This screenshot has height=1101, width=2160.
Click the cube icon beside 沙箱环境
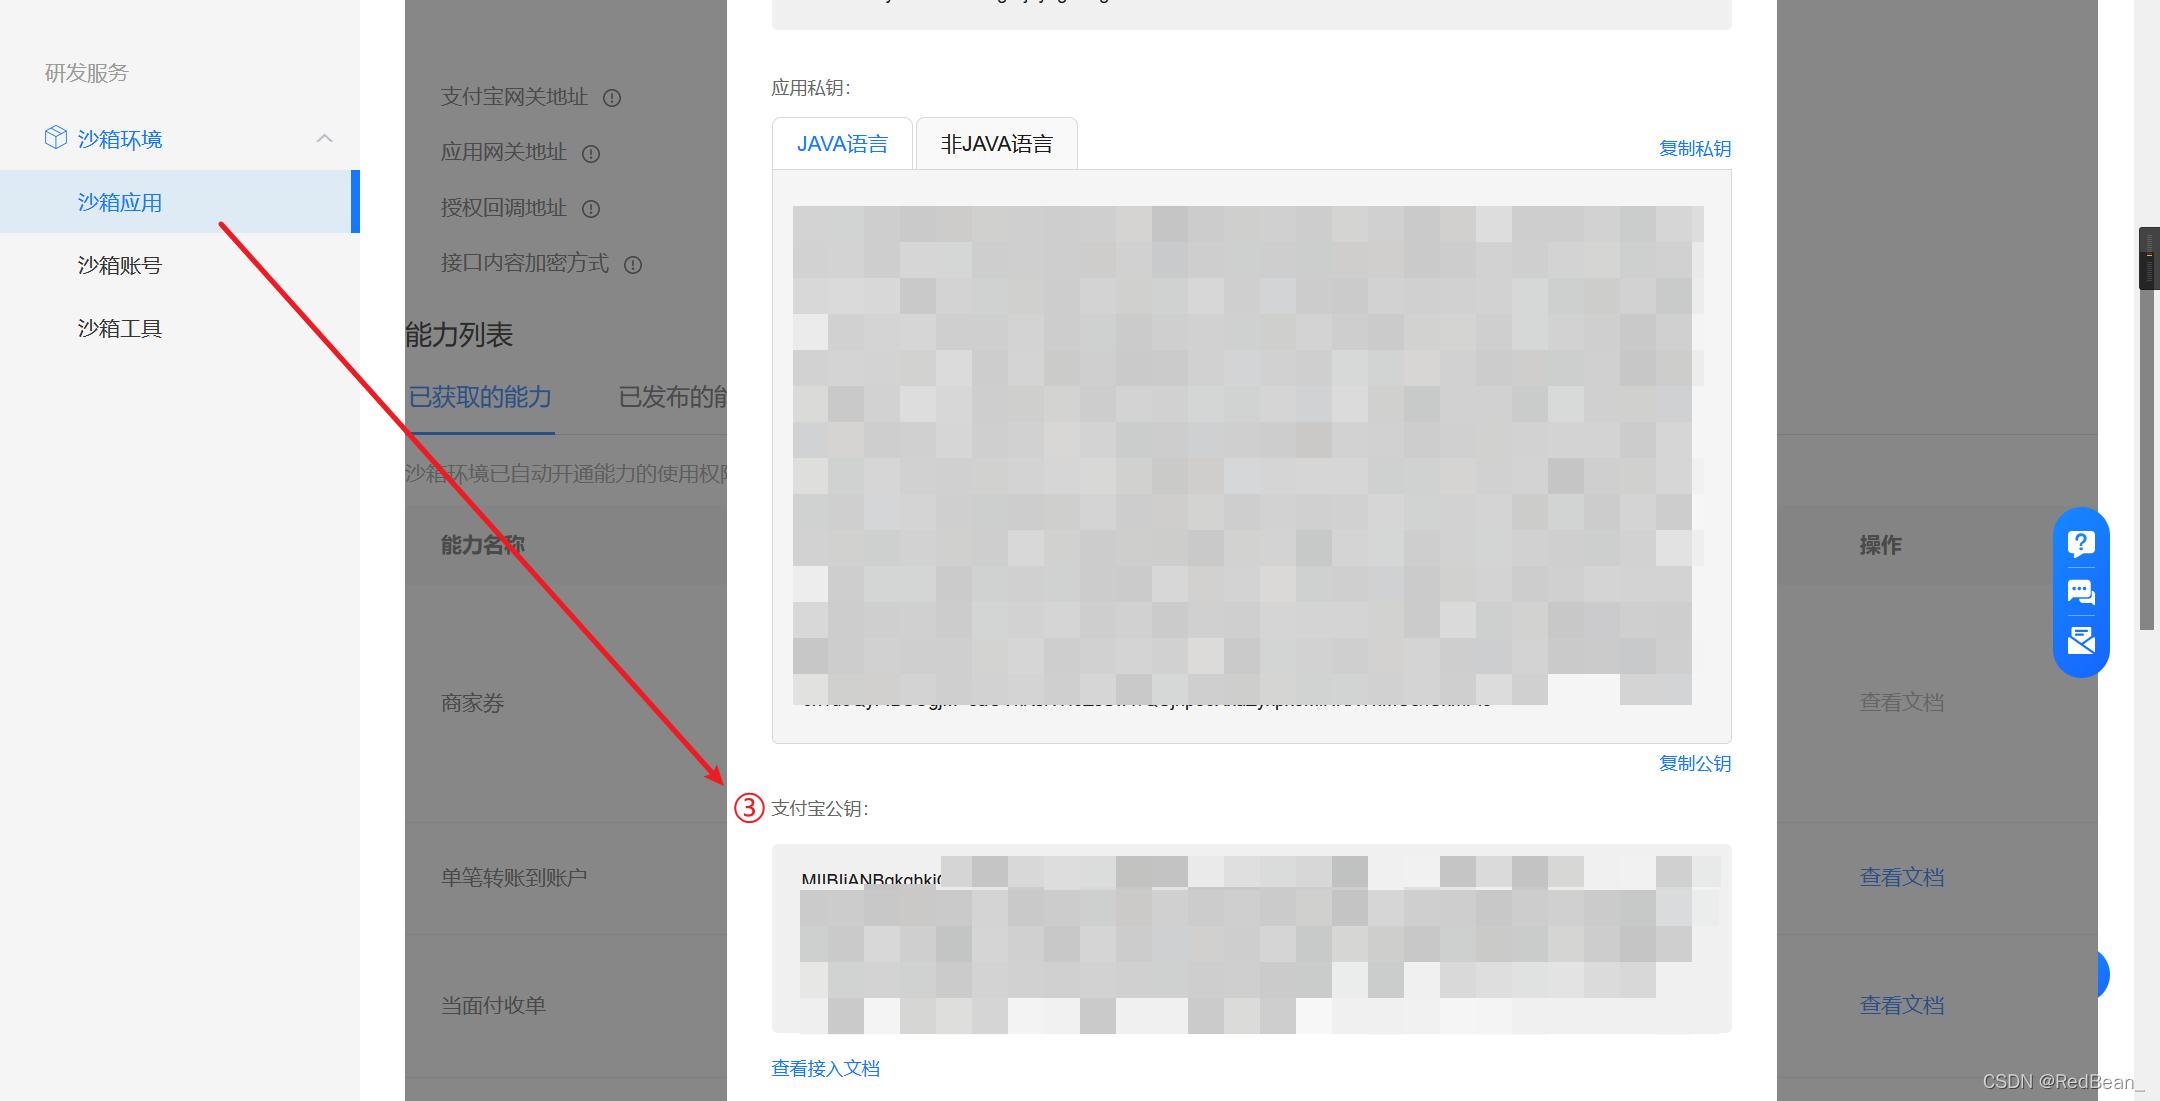coord(56,138)
